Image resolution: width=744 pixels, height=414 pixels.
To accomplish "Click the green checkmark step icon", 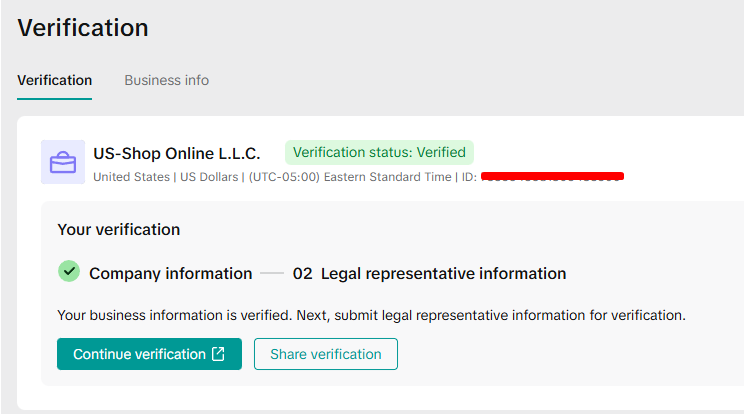I will (68, 272).
